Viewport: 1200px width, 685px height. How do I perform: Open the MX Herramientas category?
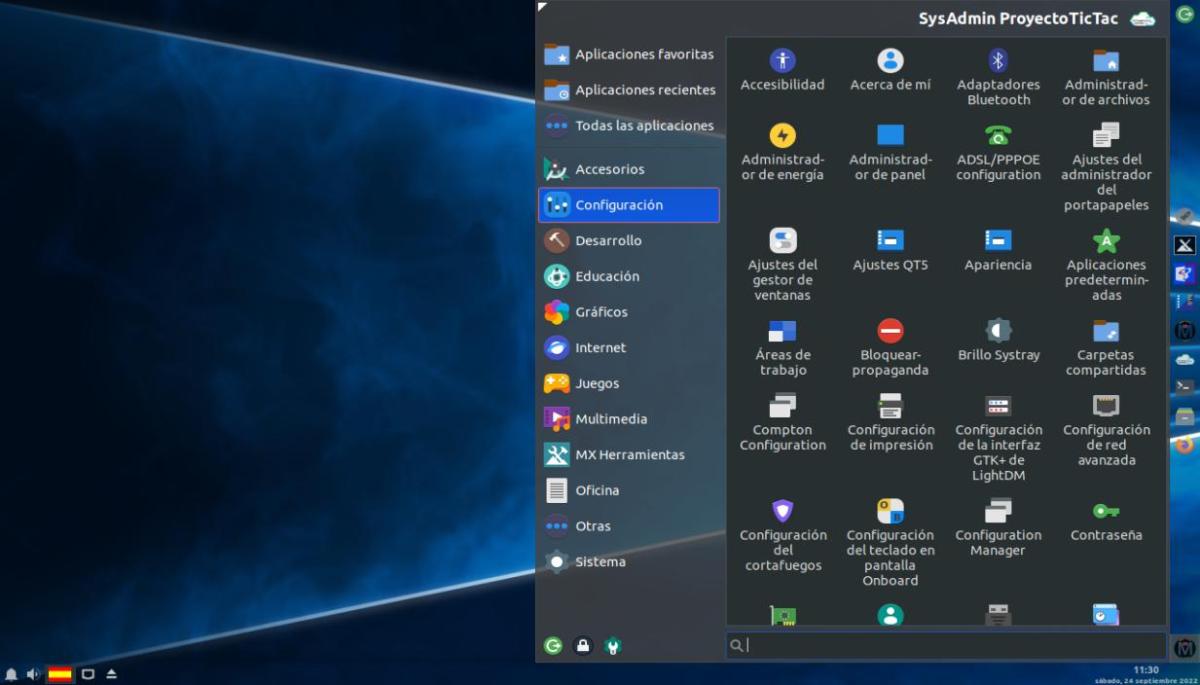(628, 455)
